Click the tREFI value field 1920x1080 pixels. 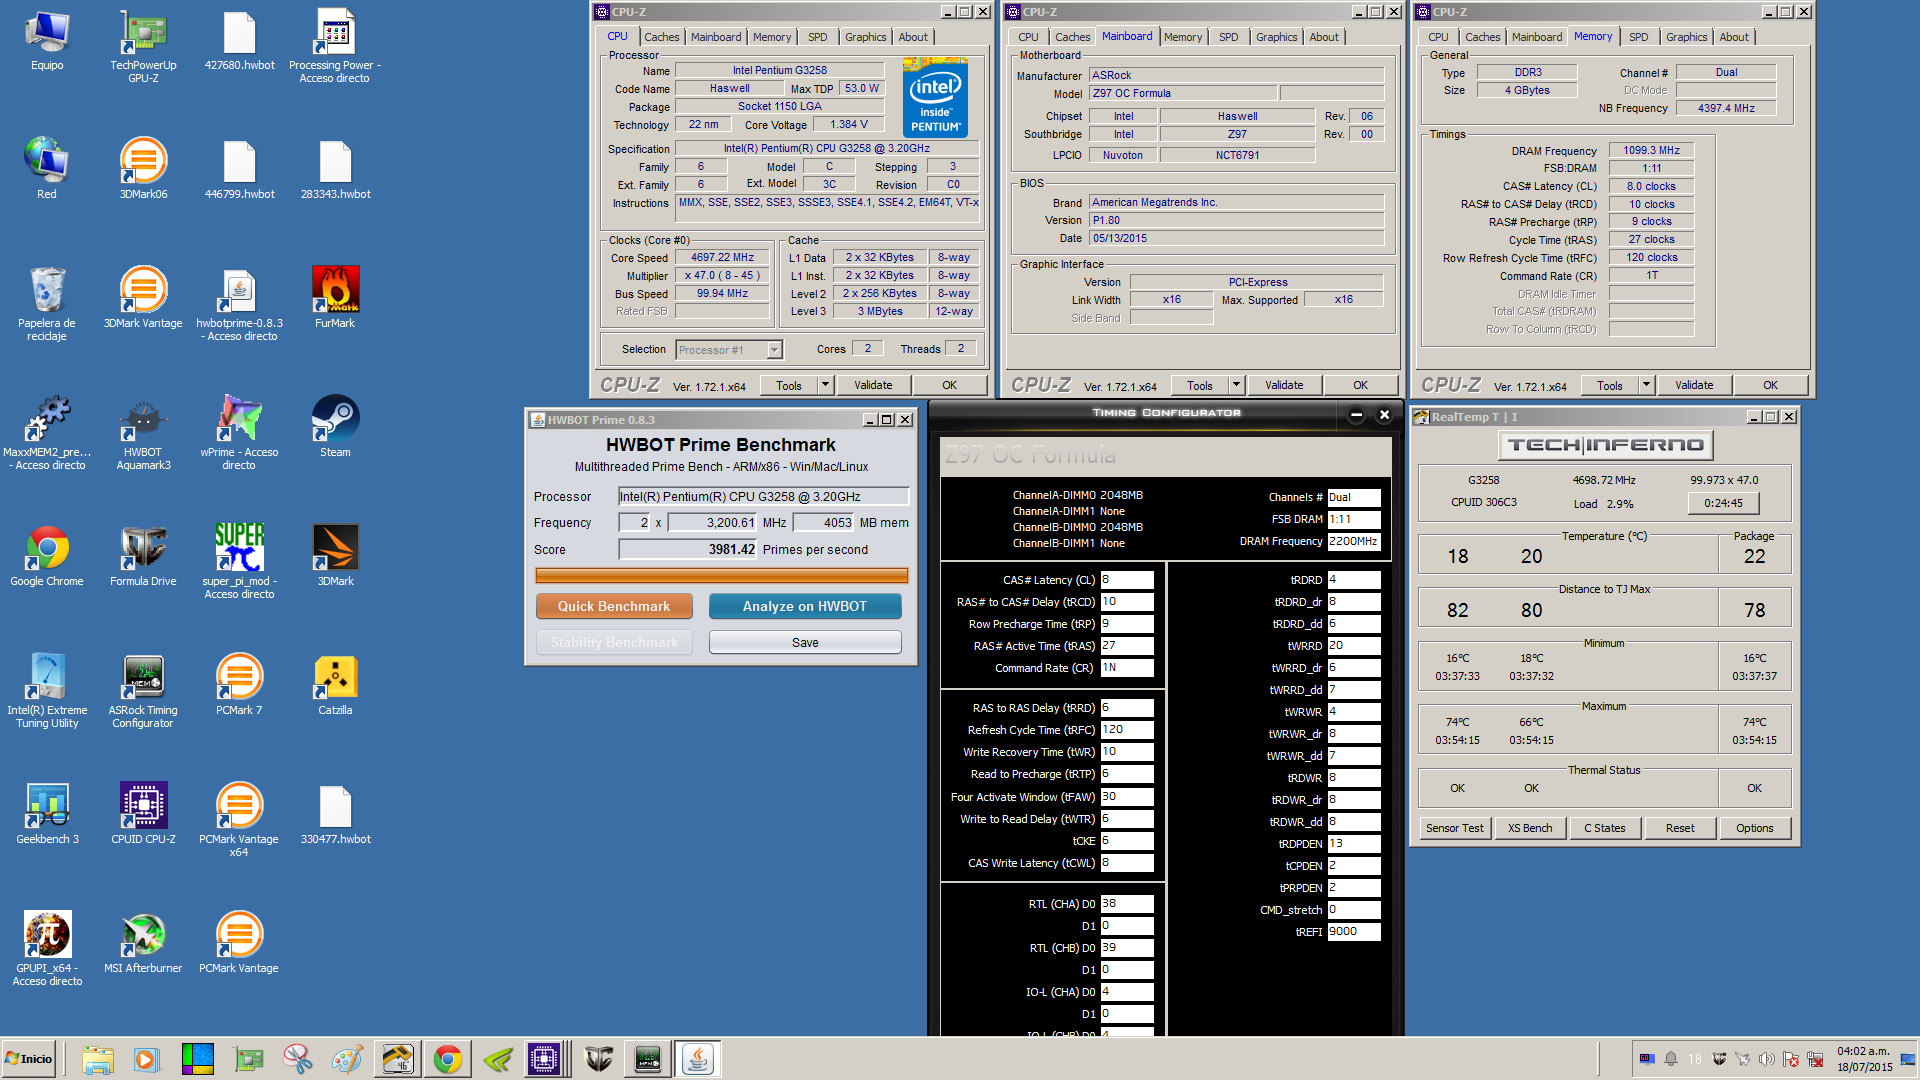(1353, 932)
